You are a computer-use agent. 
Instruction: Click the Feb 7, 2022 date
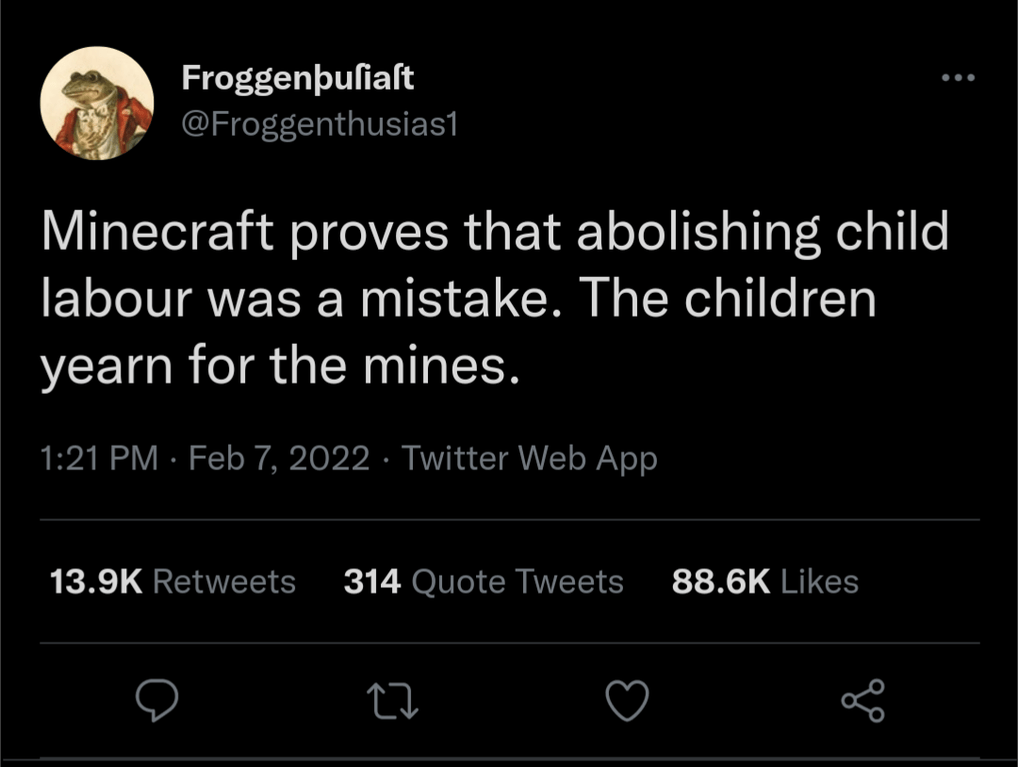tap(279, 459)
